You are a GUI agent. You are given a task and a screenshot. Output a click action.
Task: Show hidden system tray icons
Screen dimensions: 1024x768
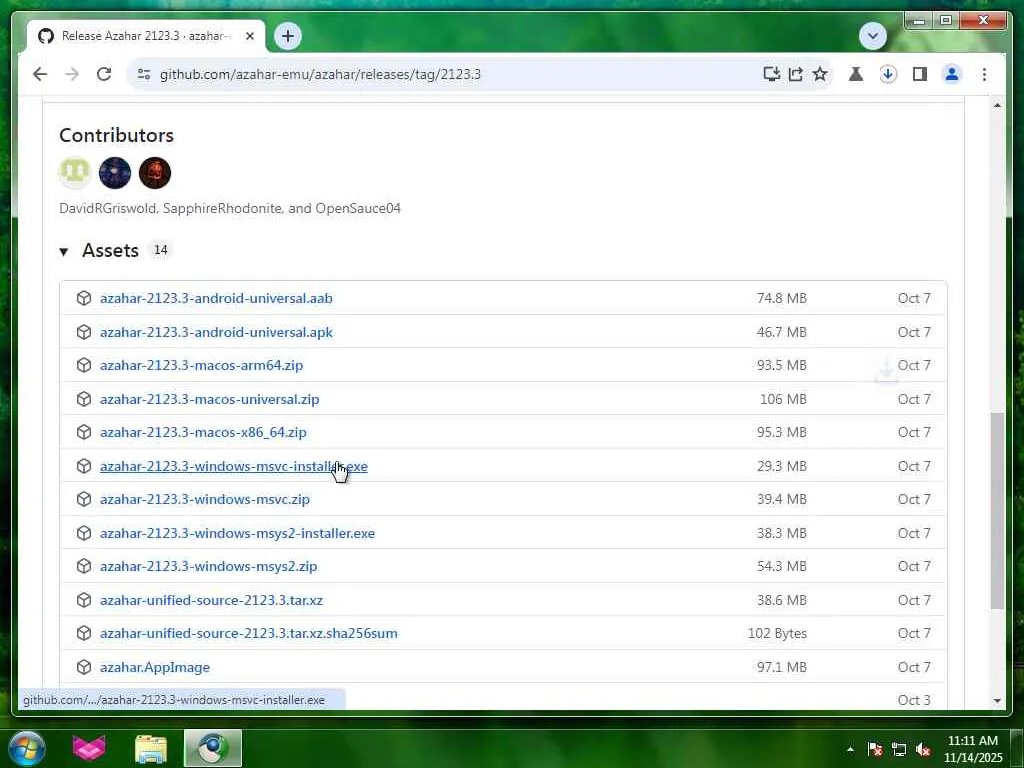point(850,749)
